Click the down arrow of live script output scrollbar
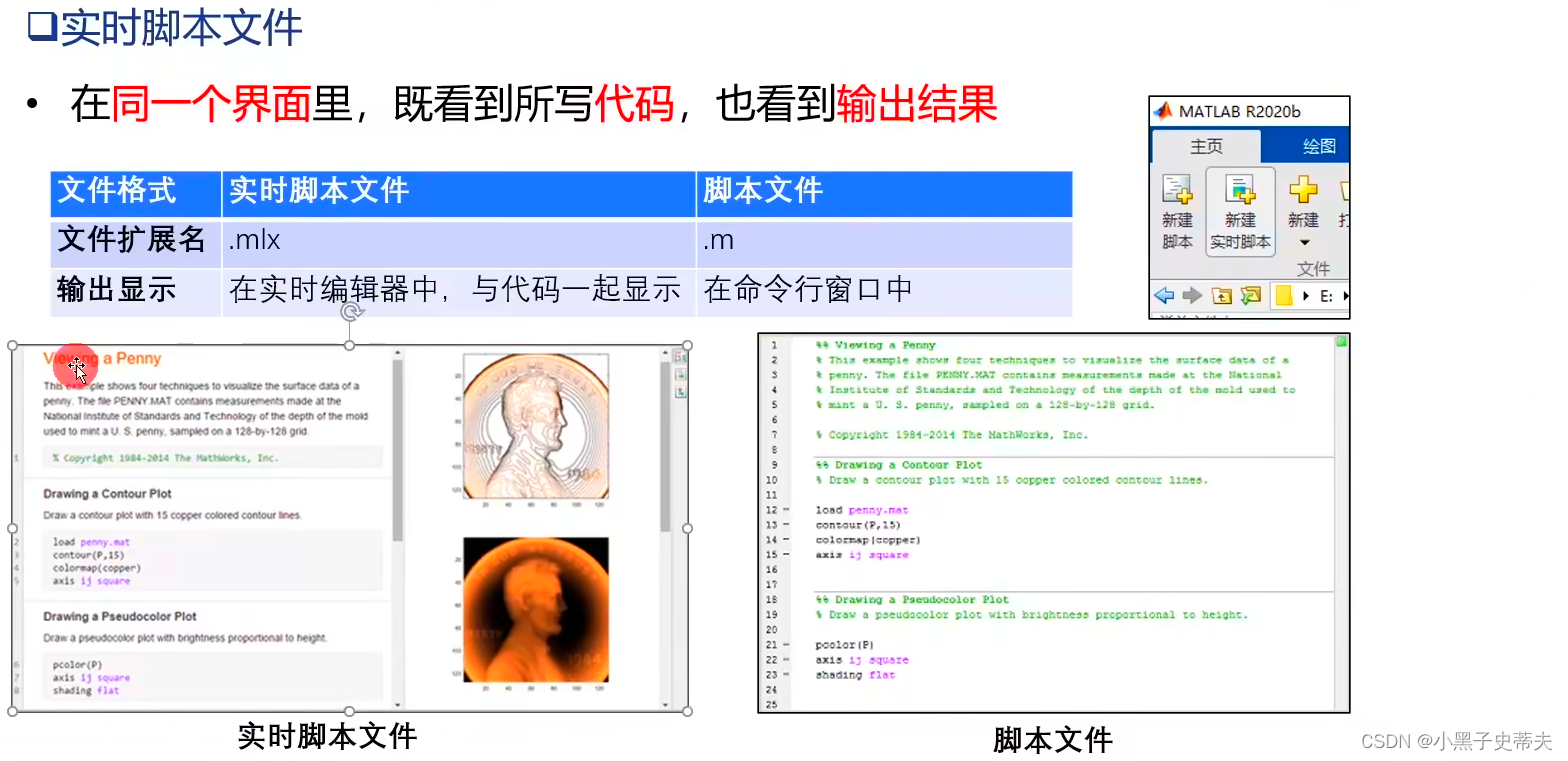 (x=665, y=704)
